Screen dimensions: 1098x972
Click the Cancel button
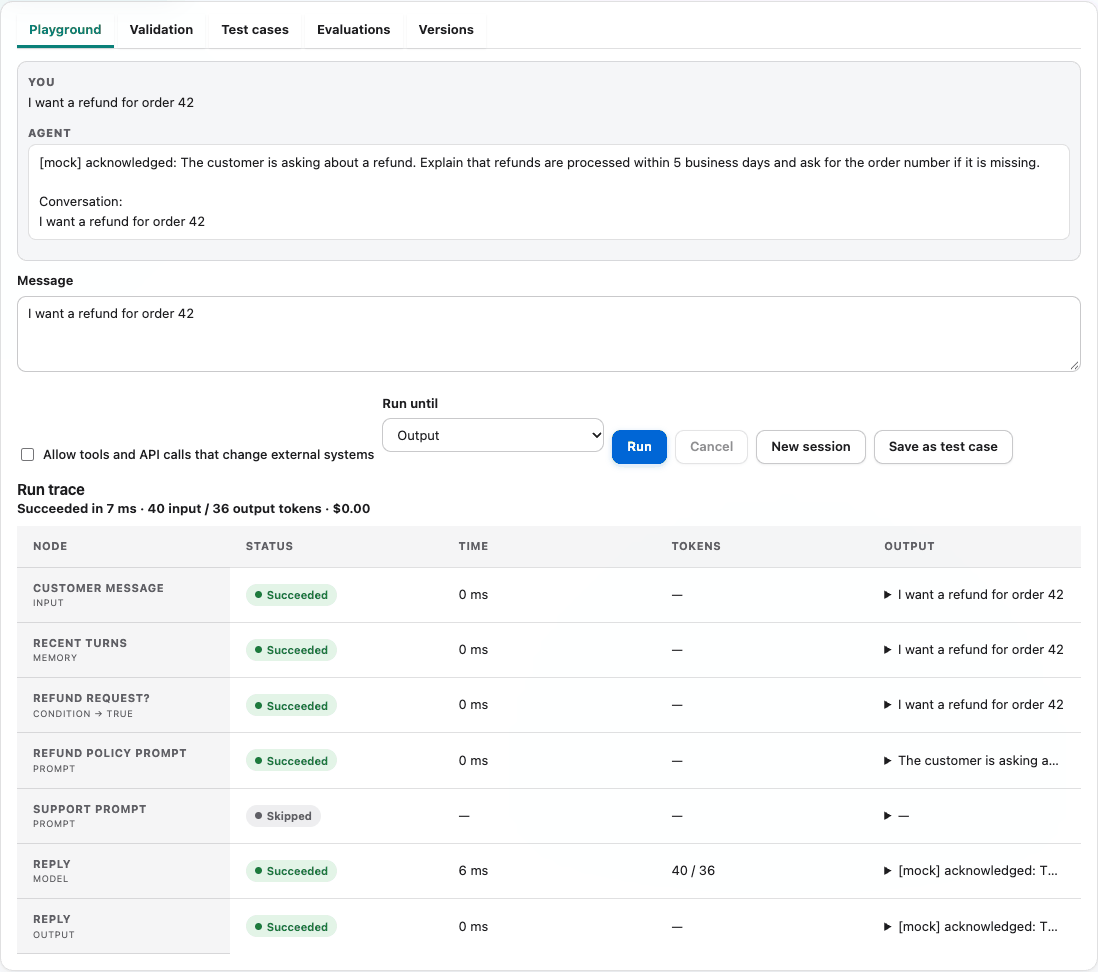(711, 447)
